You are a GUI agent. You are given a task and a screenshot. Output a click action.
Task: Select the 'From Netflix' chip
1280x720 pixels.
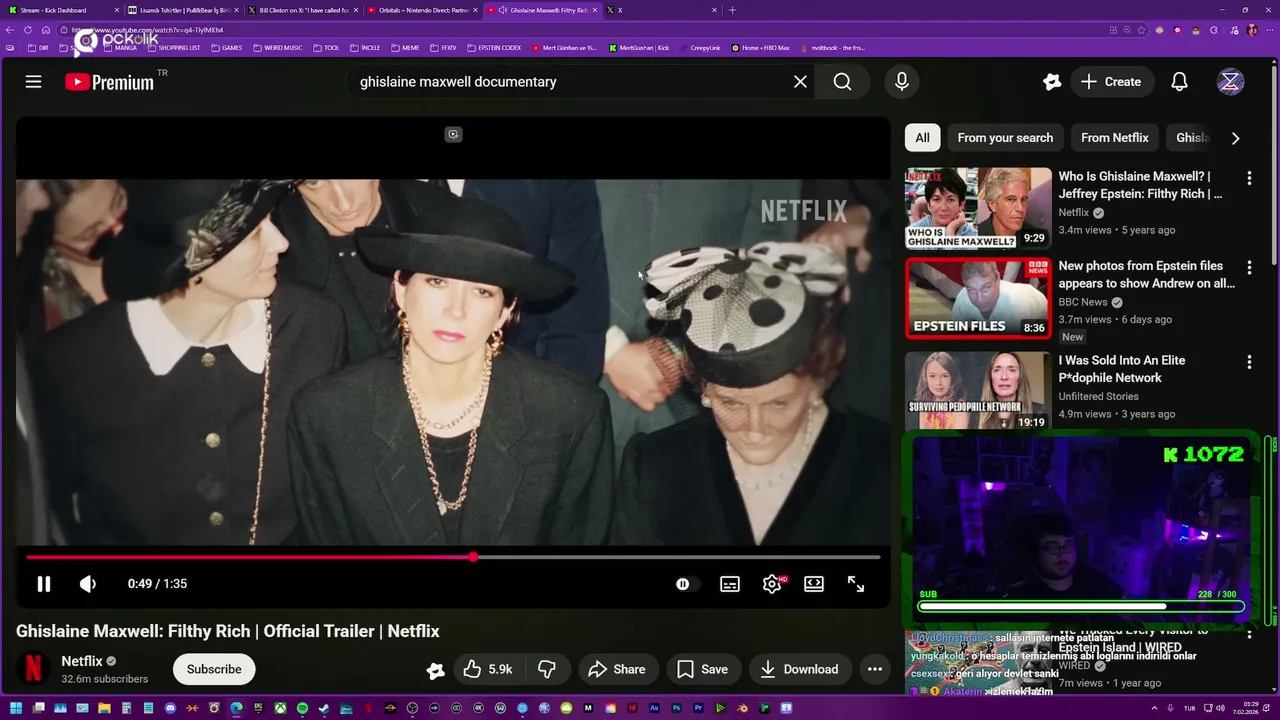[x=1114, y=138]
